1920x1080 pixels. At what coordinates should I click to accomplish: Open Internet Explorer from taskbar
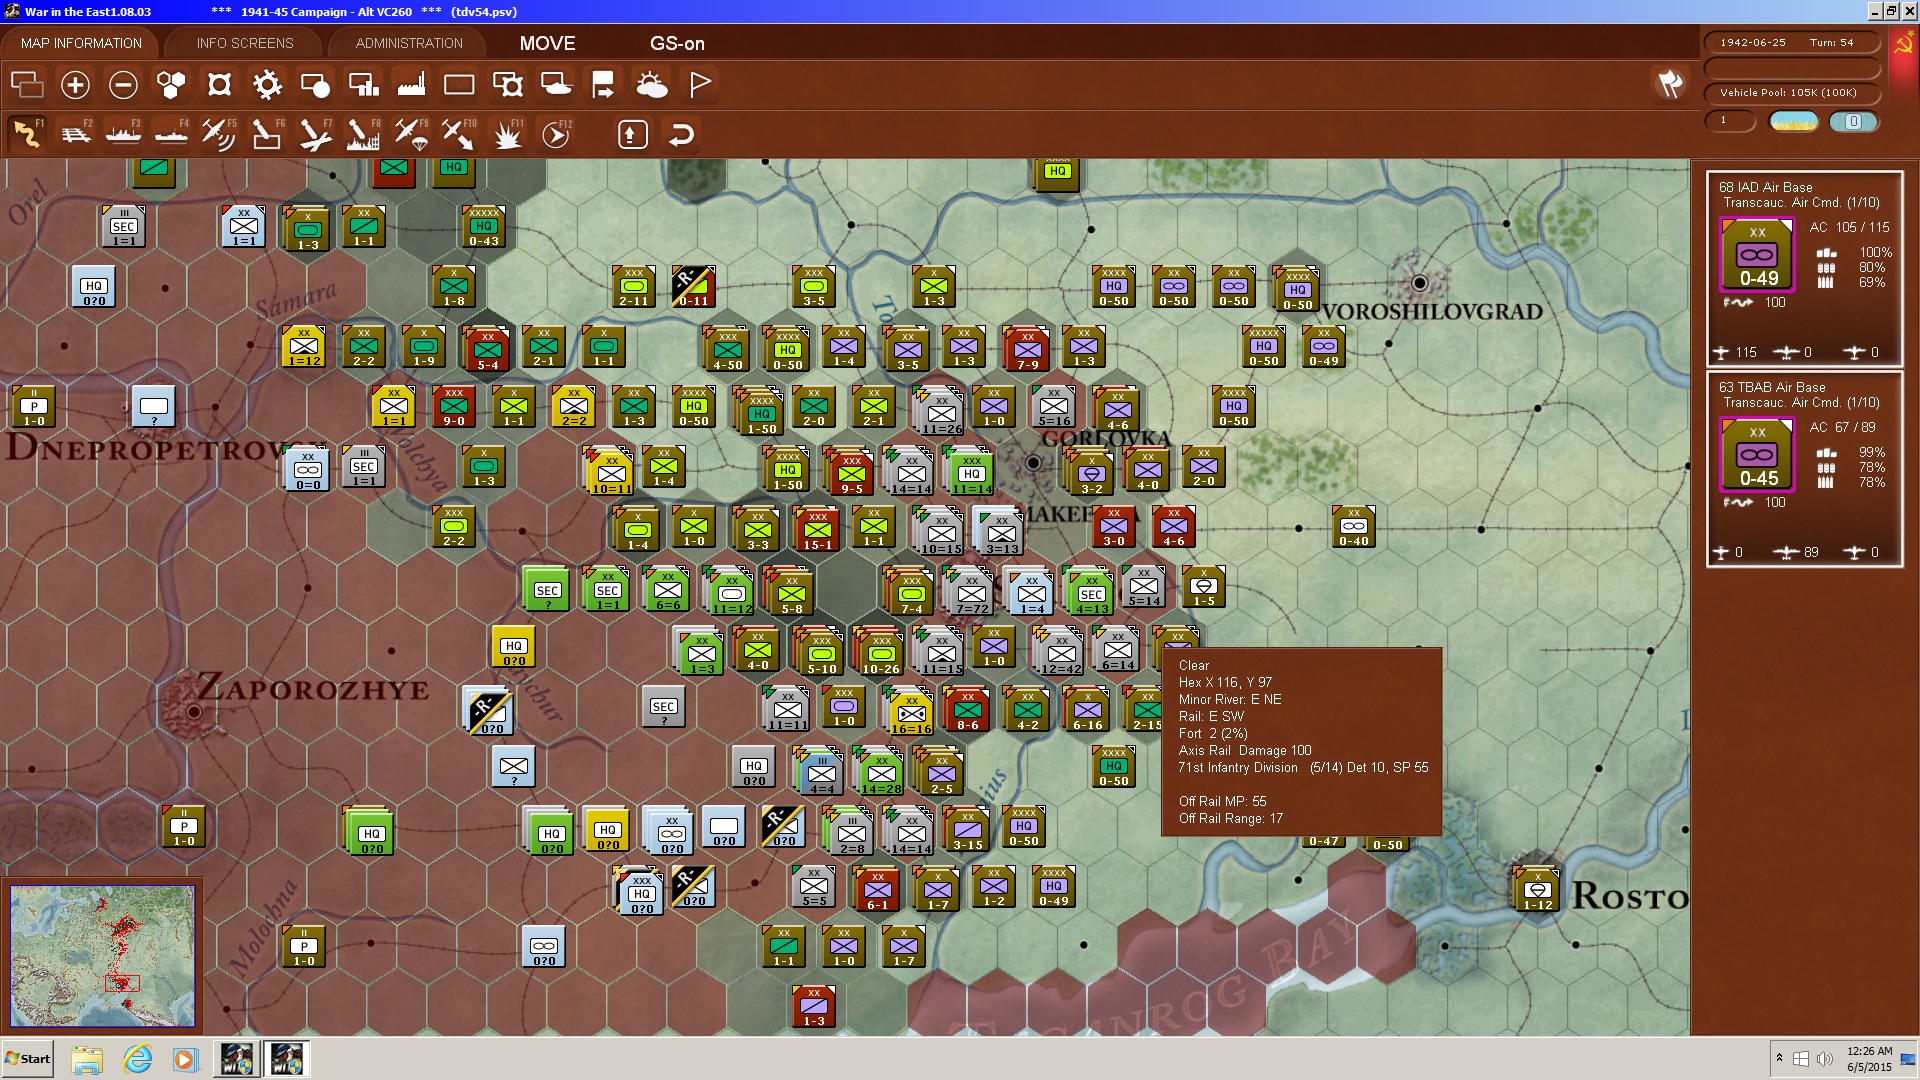click(137, 1059)
